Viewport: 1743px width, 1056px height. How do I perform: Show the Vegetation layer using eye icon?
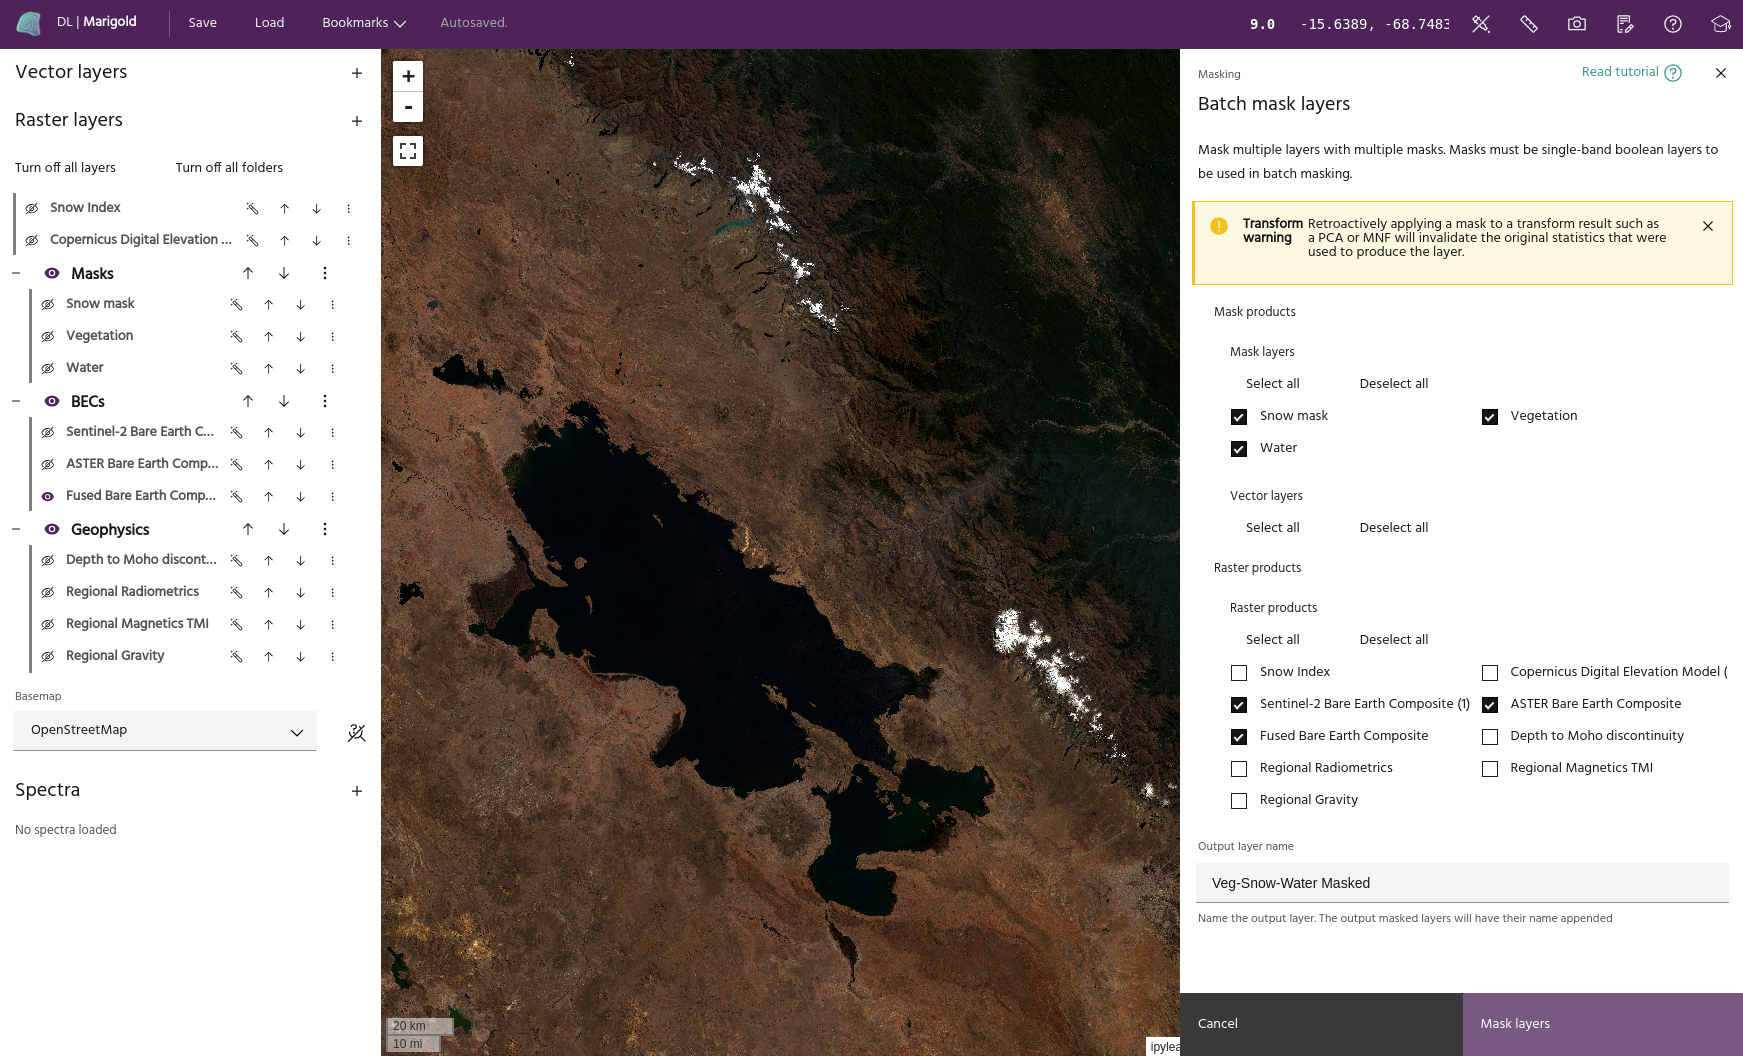(x=48, y=336)
